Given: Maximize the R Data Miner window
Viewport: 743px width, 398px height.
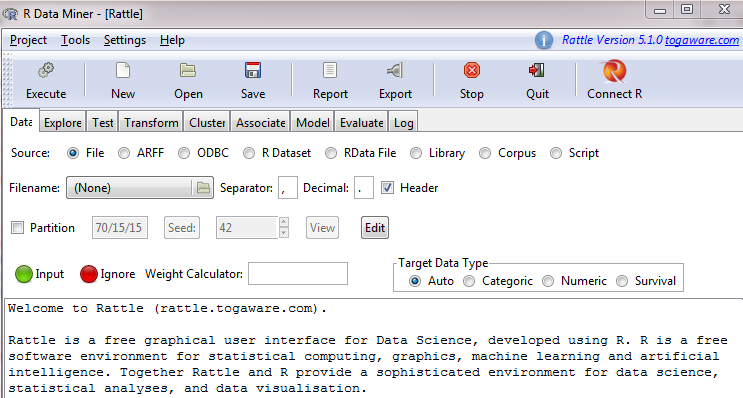Looking at the screenshot, I should (687, 9).
